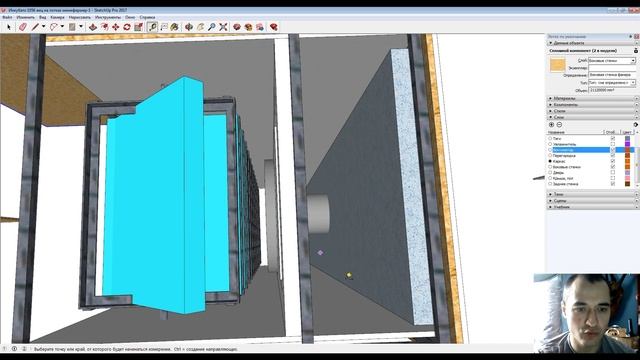Delete layer with minus icon
Image resolution: width=640 pixels, height=360 pixels.
point(559,124)
